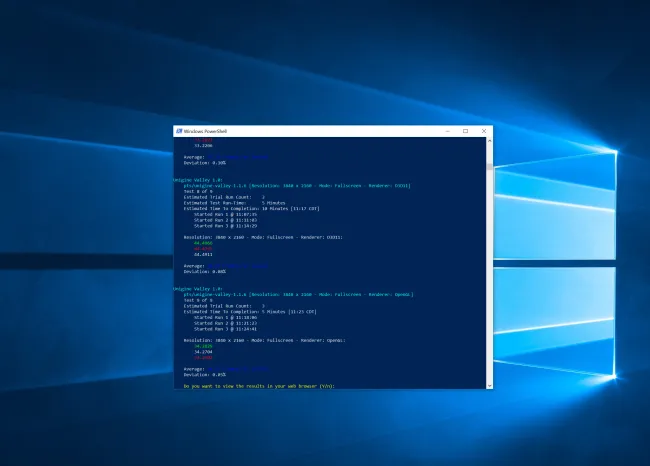Click the last "Deviation" line above the prompt
Image resolution: width=650 pixels, height=466 pixels.
(205, 373)
